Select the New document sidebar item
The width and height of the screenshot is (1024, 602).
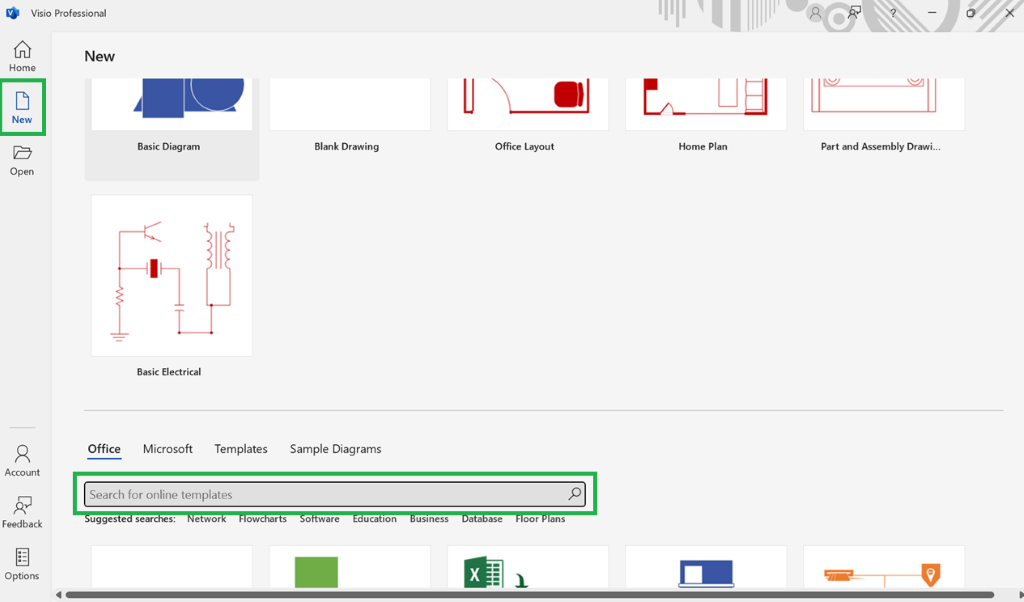pyautogui.click(x=22, y=108)
